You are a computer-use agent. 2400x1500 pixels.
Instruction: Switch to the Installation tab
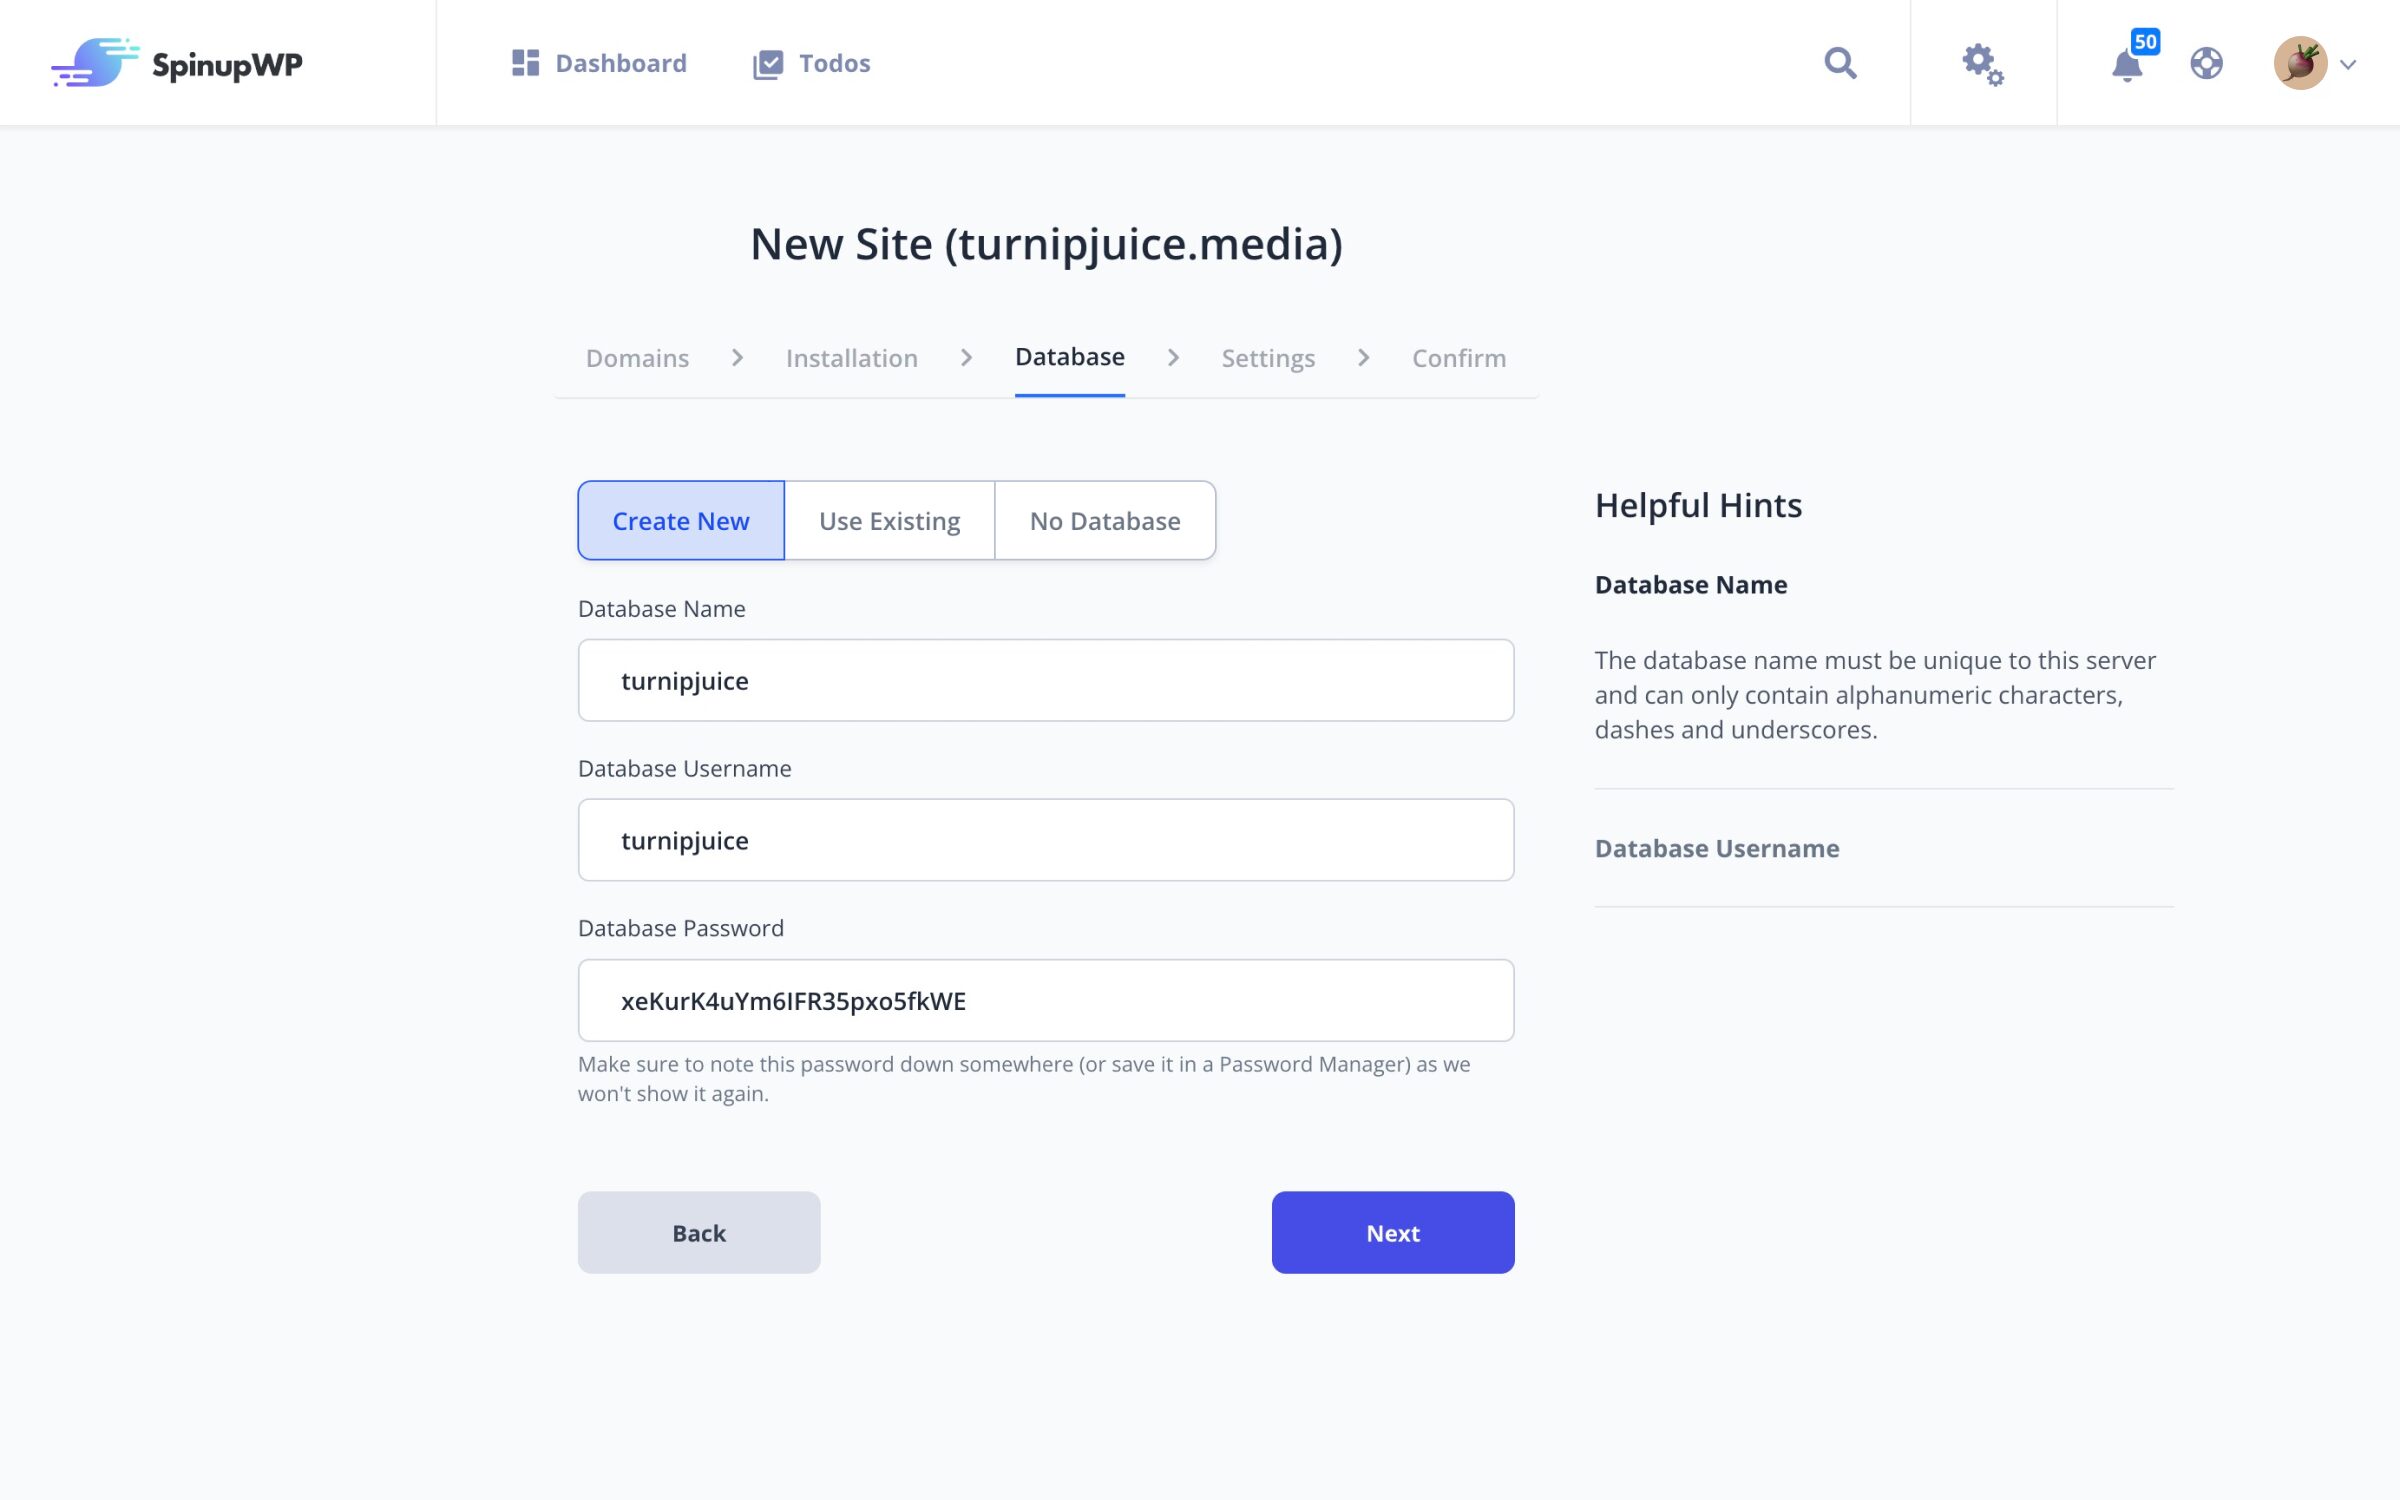point(852,358)
